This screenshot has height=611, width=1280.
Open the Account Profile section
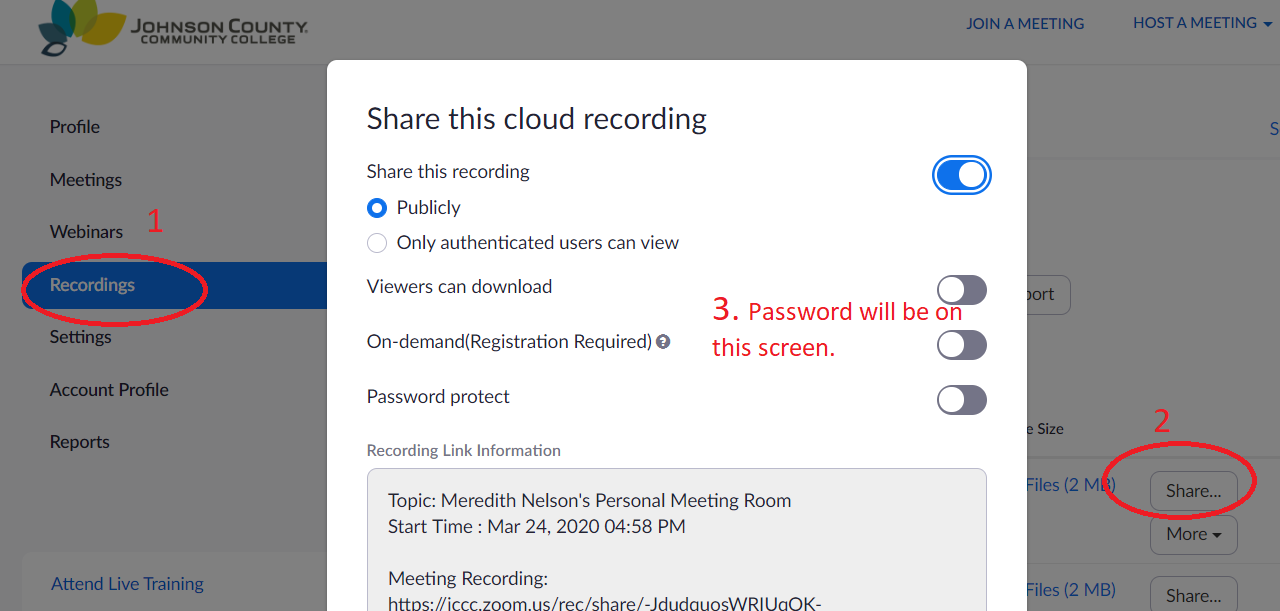coord(108,389)
